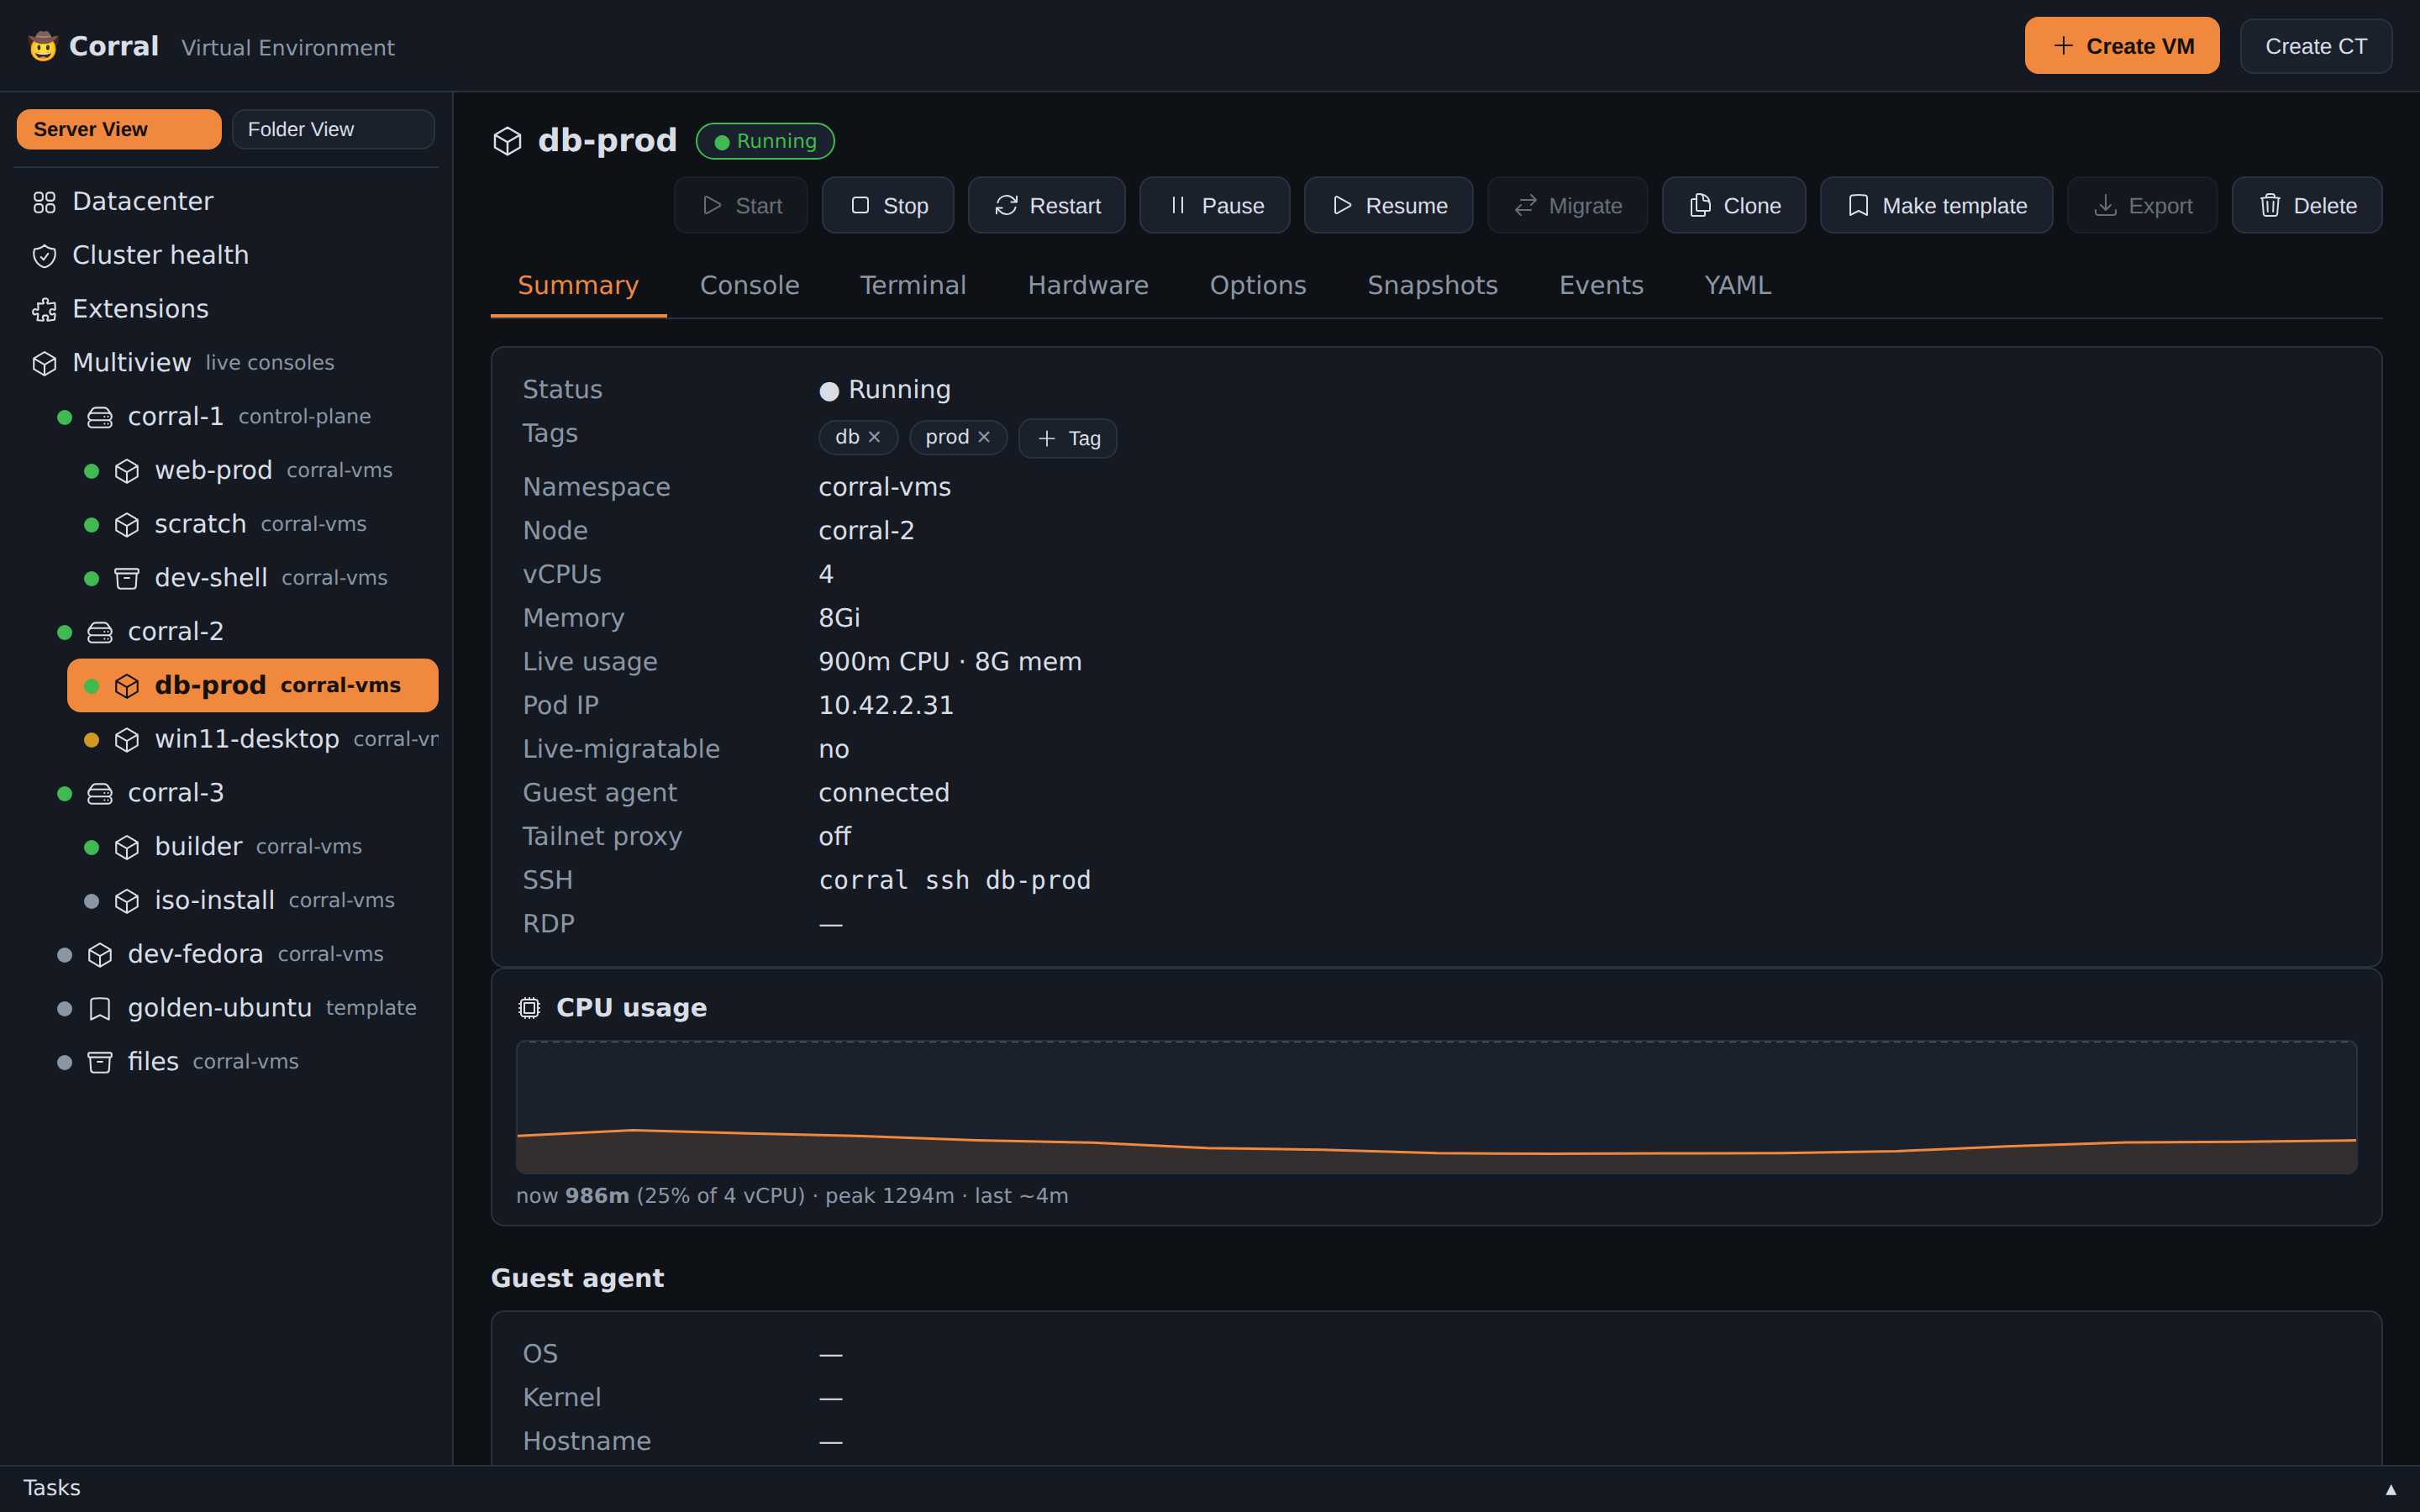
Task: Open the YAML tab
Action: [x=1737, y=286]
